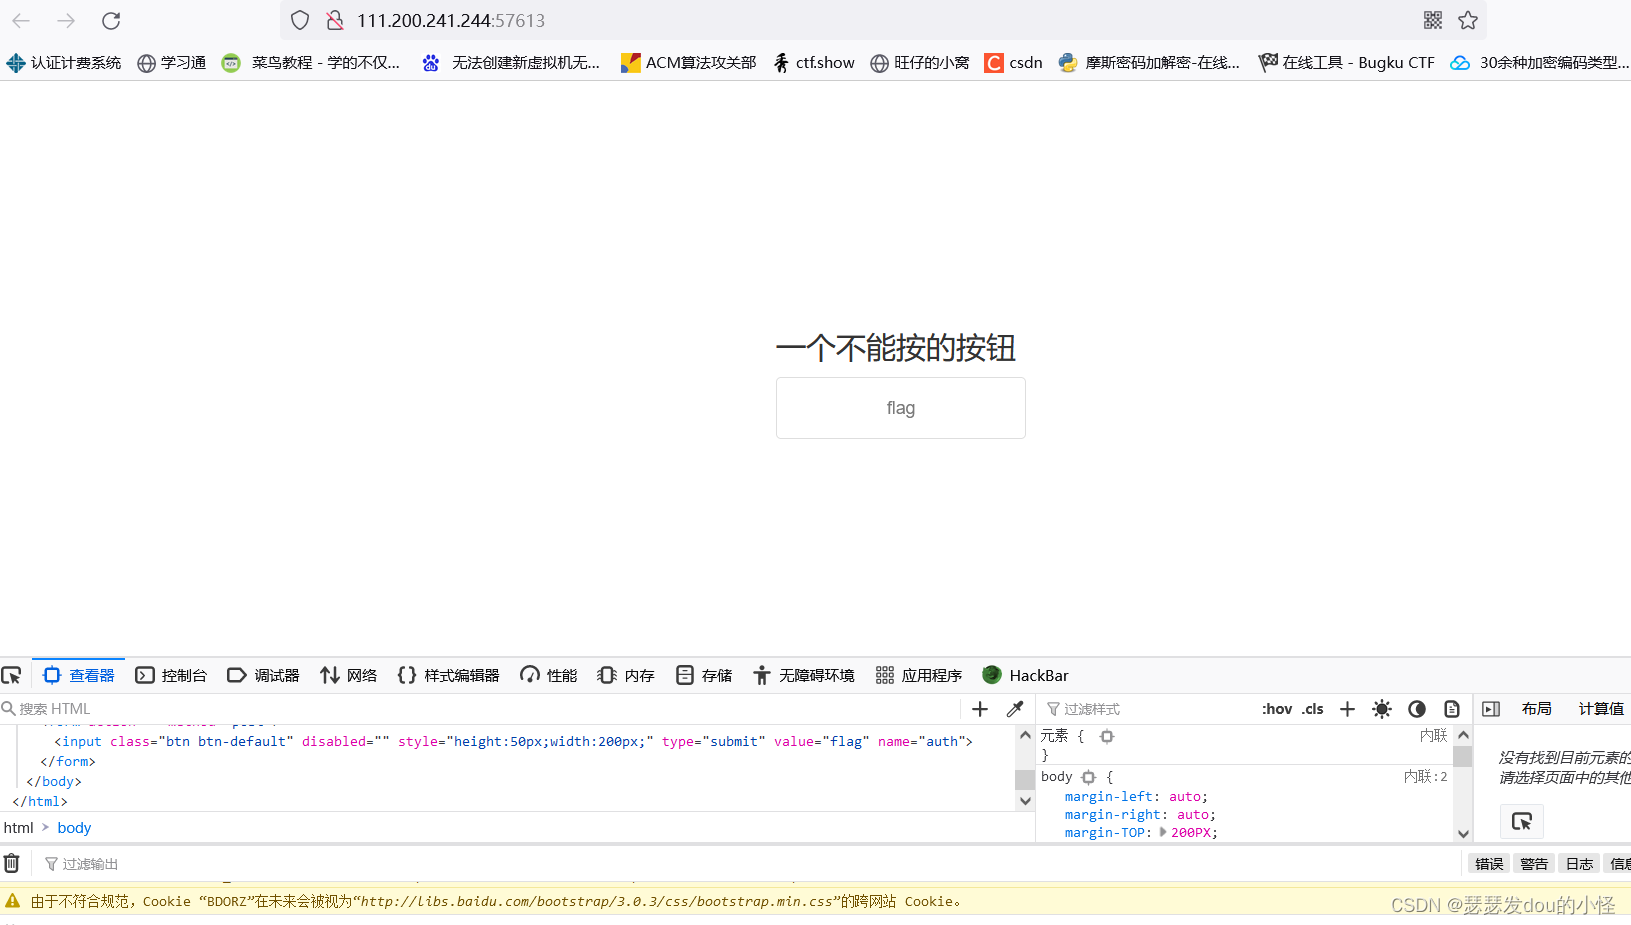Create a new node with the plus icon
This screenshot has height=925, width=1631.
pos(980,708)
